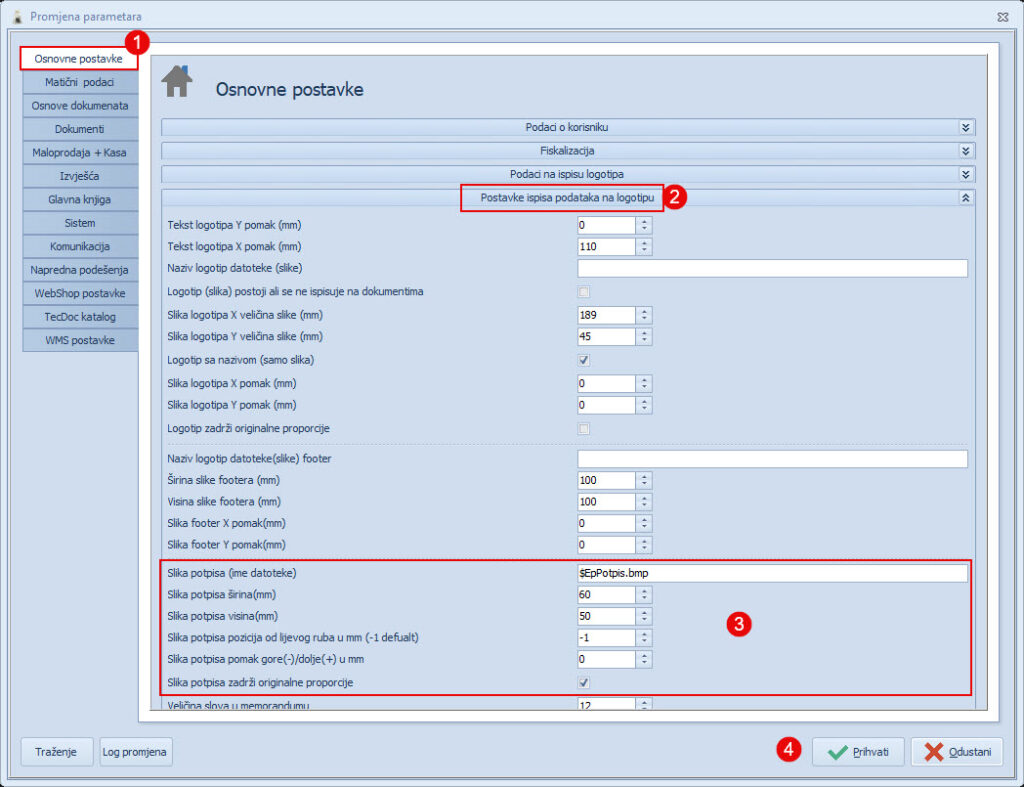The image size is (1024, 787).
Task: Collapse Postavke ispisa podataka na logotipu chevron
Action: pos(965,198)
